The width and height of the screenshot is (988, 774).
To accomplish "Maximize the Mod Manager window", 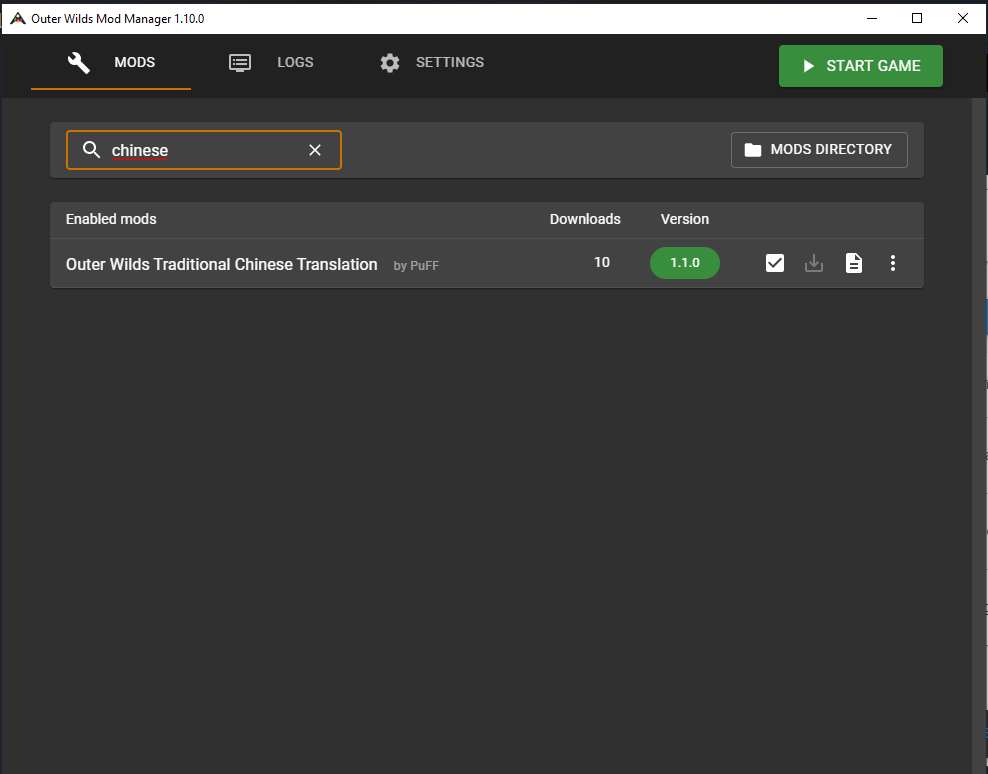I will (917, 18).
